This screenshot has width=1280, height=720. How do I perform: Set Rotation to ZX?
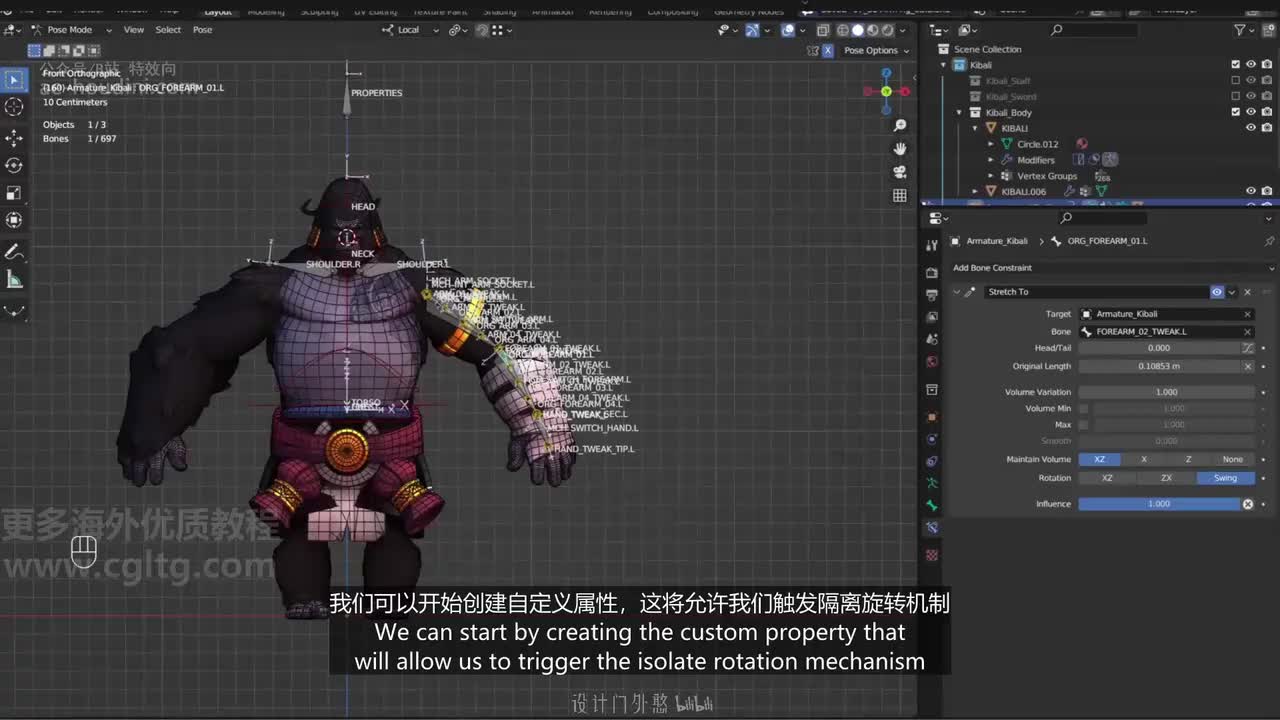click(x=1166, y=478)
